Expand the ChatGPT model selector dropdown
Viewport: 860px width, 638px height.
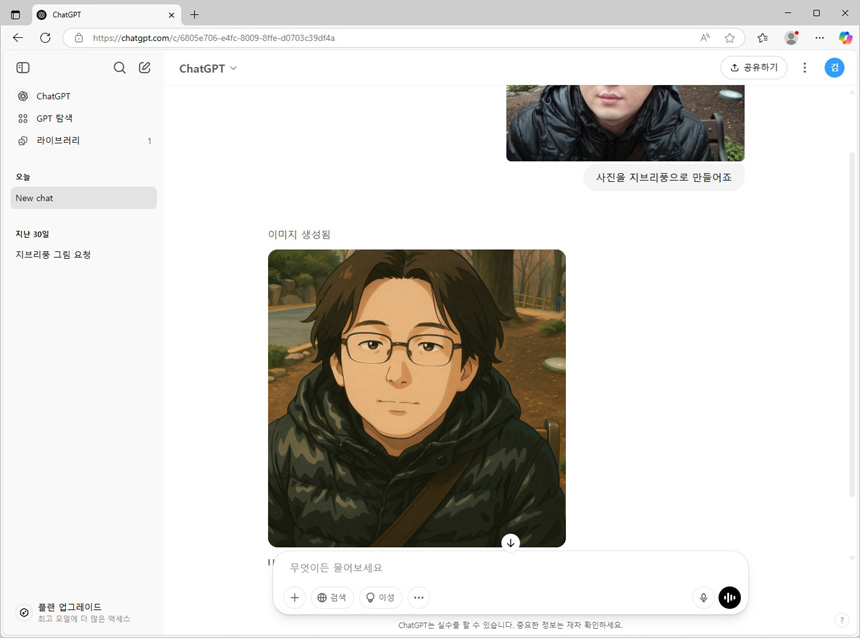point(208,68)
